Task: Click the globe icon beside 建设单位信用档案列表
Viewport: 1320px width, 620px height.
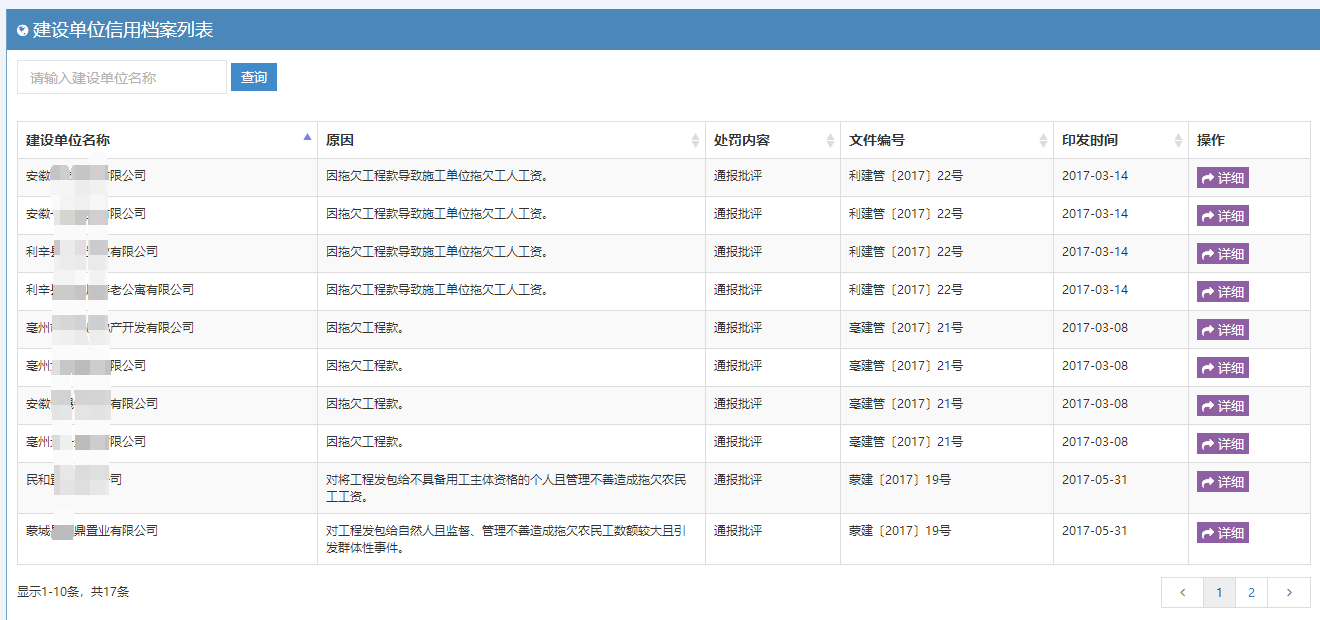Action: coord(23,31)
